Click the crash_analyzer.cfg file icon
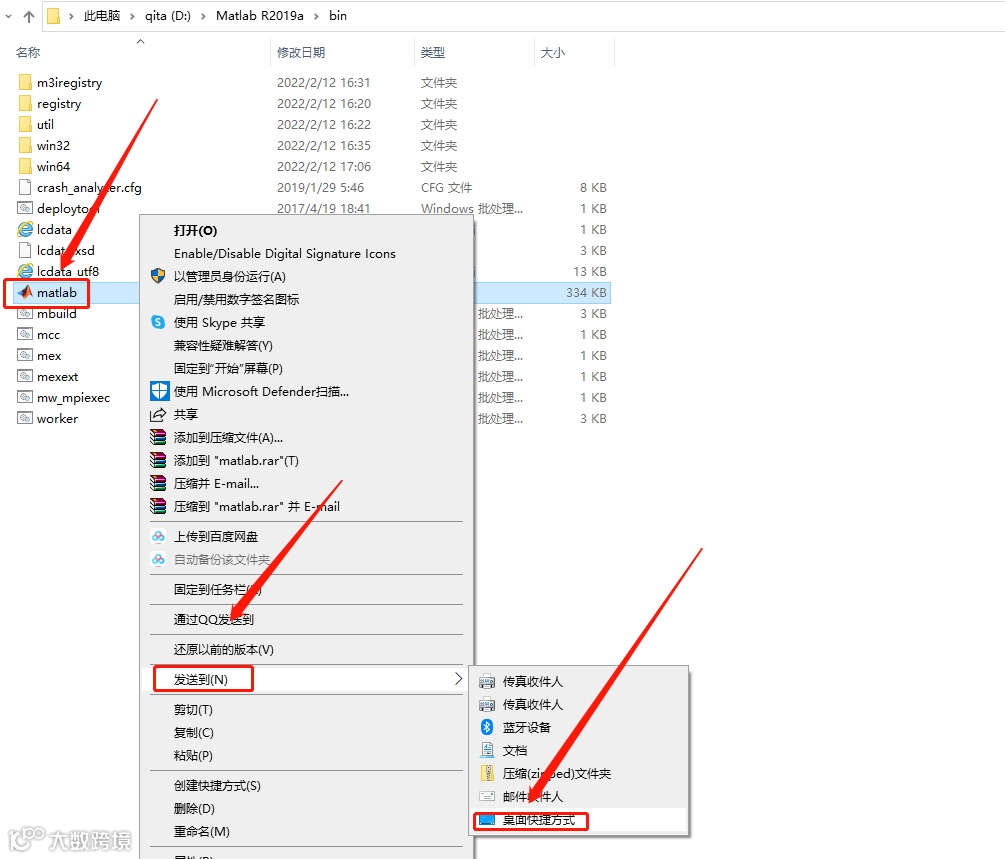This screenshot has width=1005, height=859. tap(25, 187)
